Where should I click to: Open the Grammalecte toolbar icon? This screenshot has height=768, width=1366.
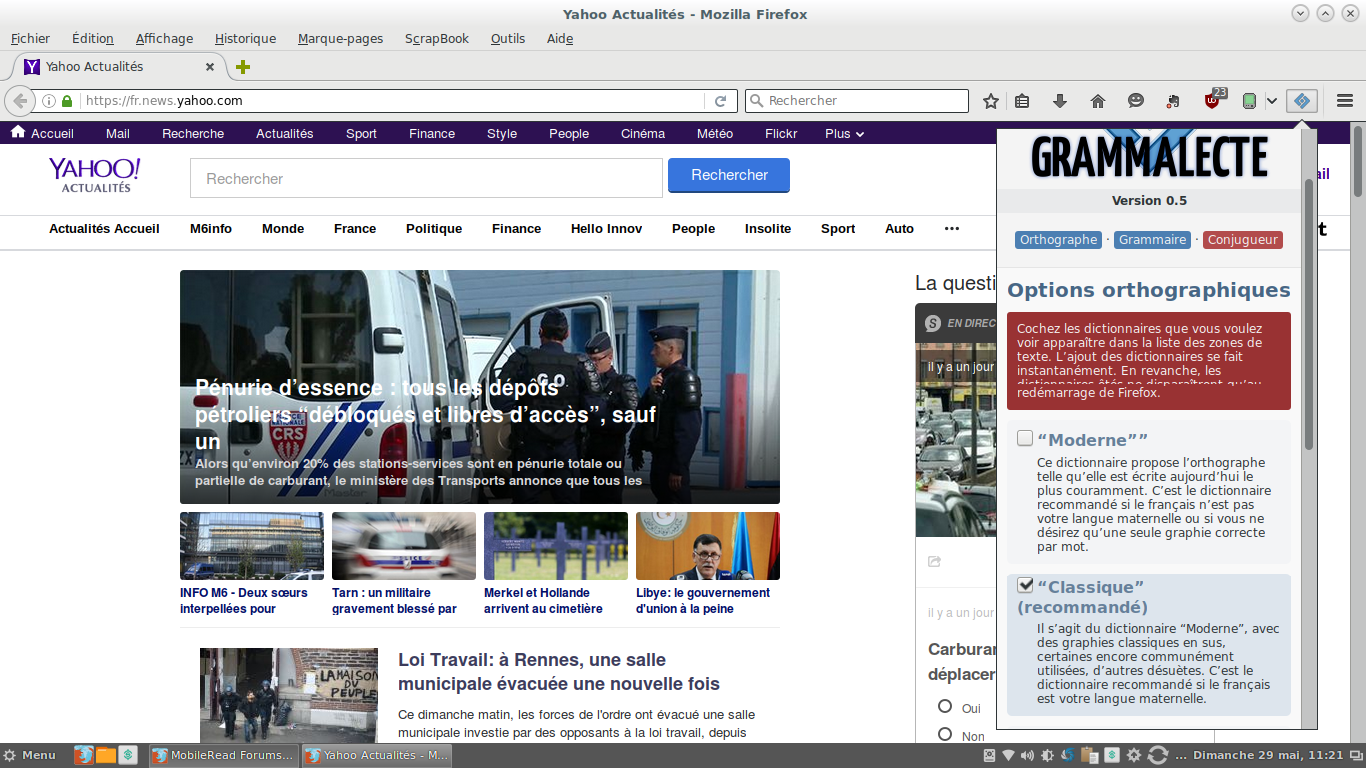click(x=1301, y=101)
